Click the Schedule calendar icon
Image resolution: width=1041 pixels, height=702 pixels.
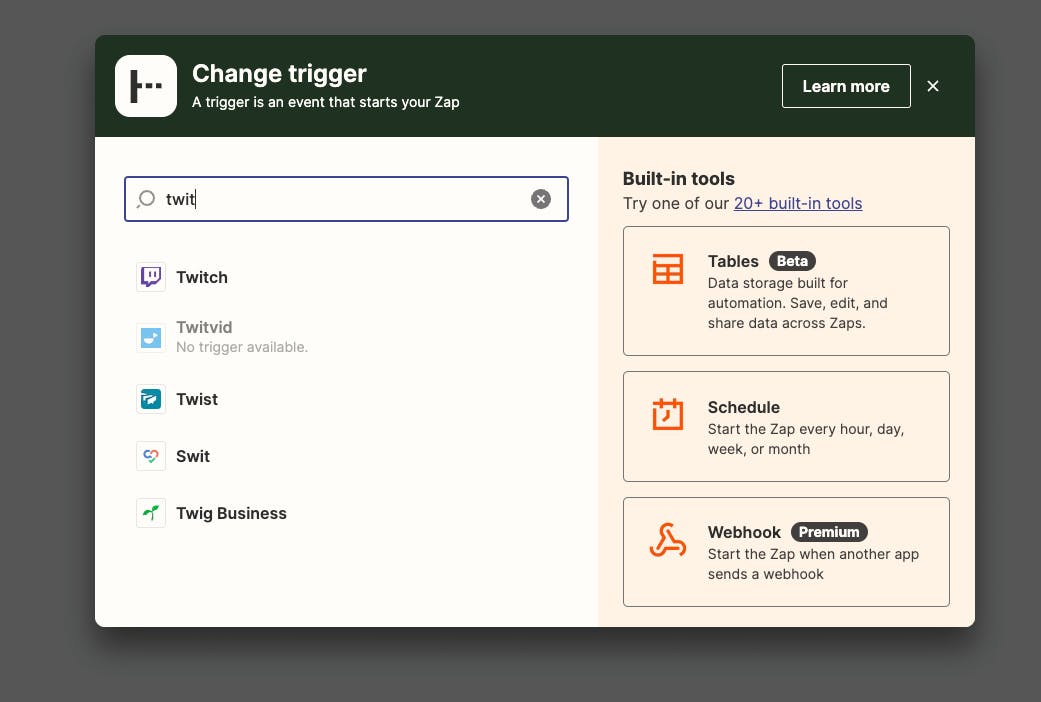click(x=667, y=414)
